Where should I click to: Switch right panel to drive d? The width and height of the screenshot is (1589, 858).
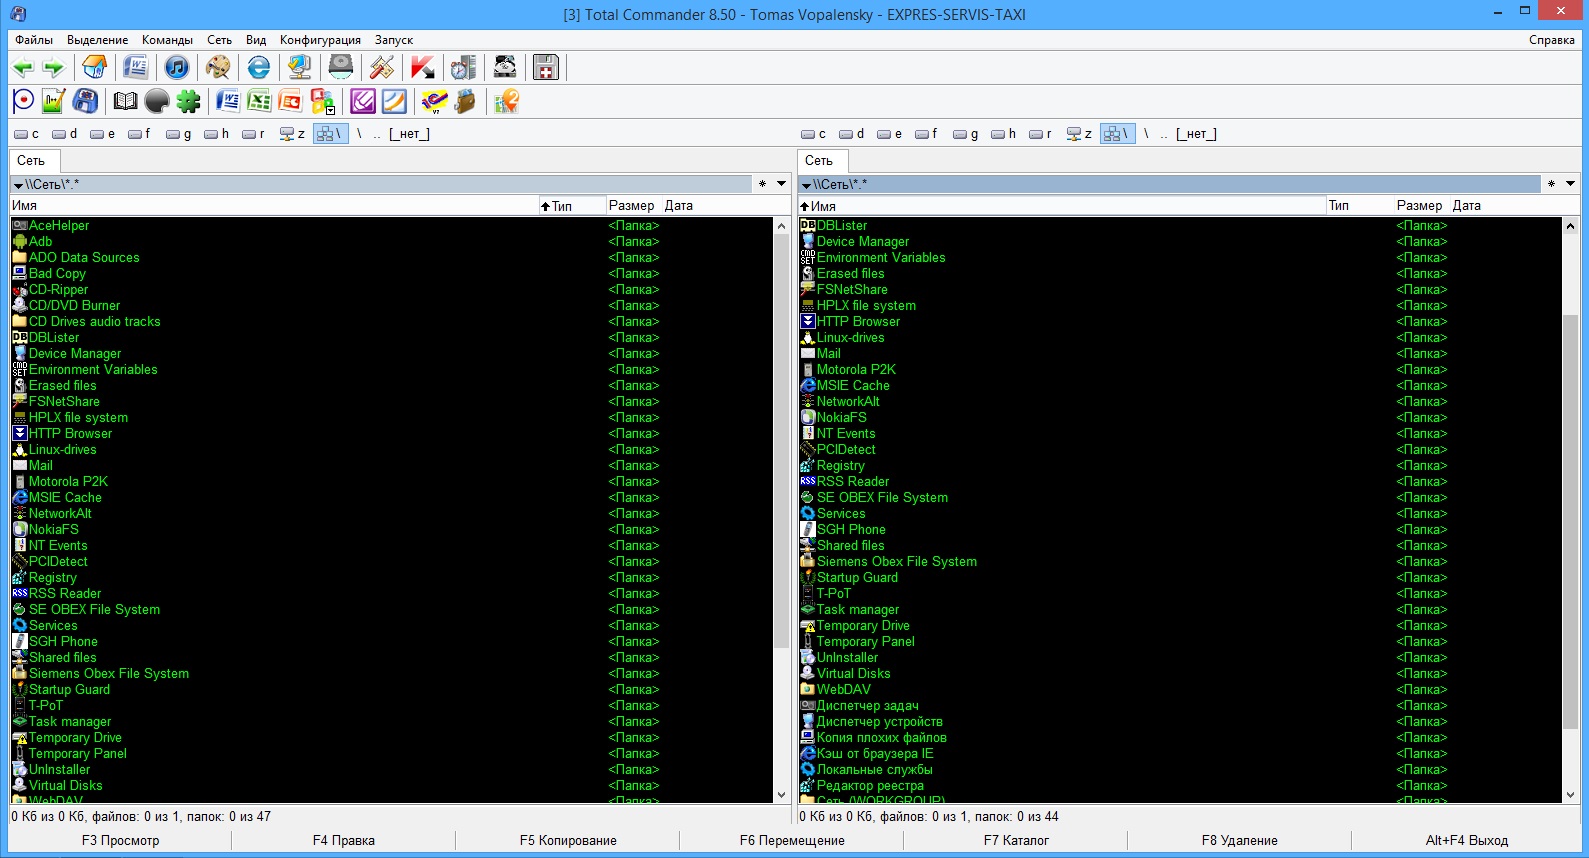852,134
